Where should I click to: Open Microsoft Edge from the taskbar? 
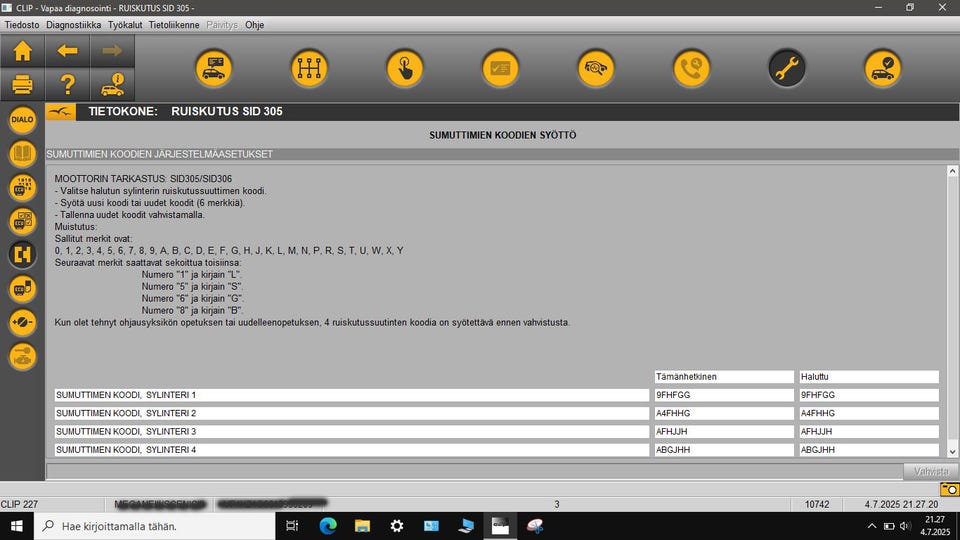click(328, 526)
